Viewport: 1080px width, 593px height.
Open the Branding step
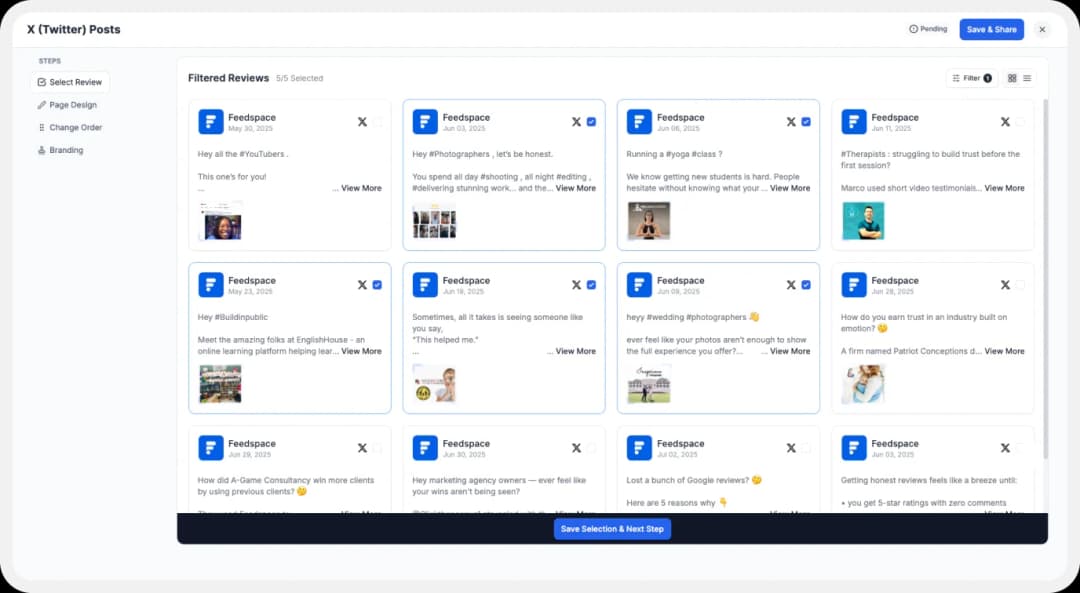66,150
